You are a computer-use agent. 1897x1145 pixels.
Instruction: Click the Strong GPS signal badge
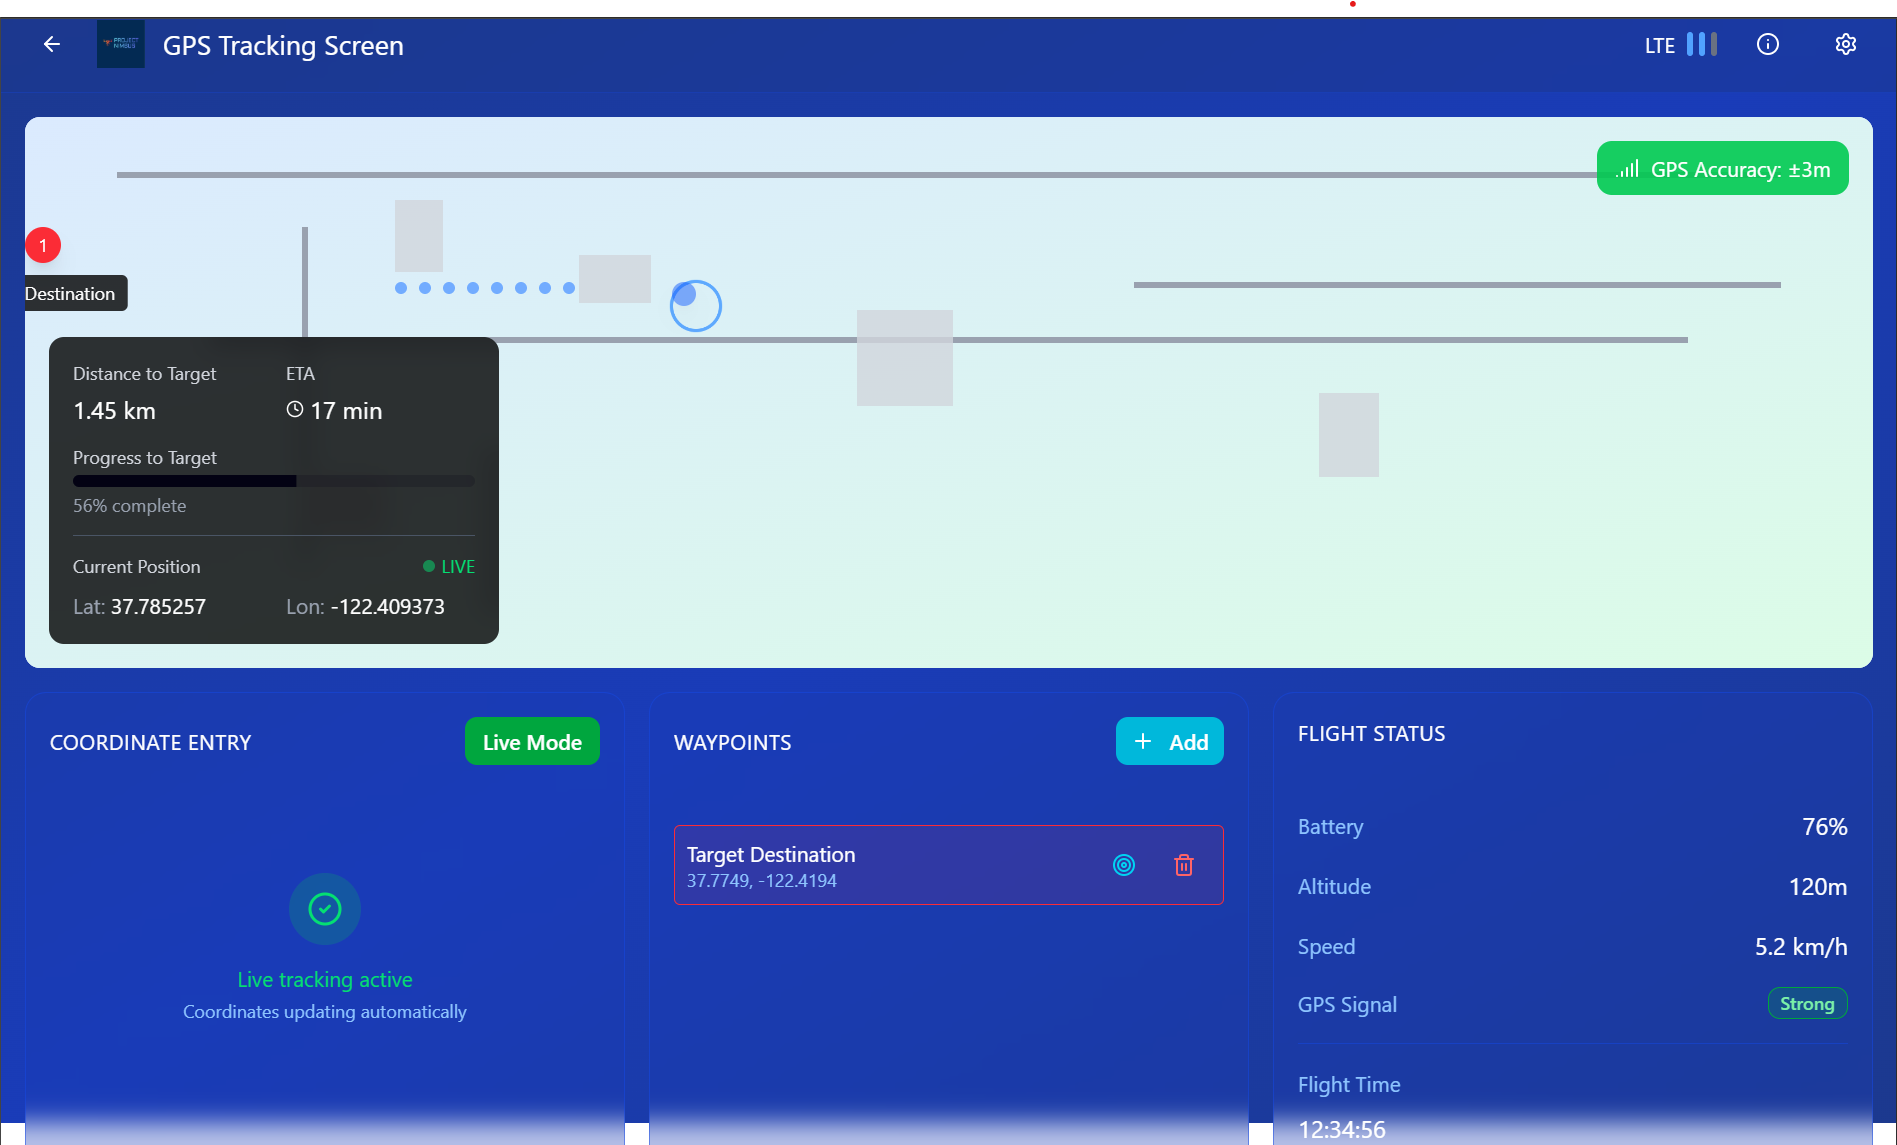(1806, 1004)
